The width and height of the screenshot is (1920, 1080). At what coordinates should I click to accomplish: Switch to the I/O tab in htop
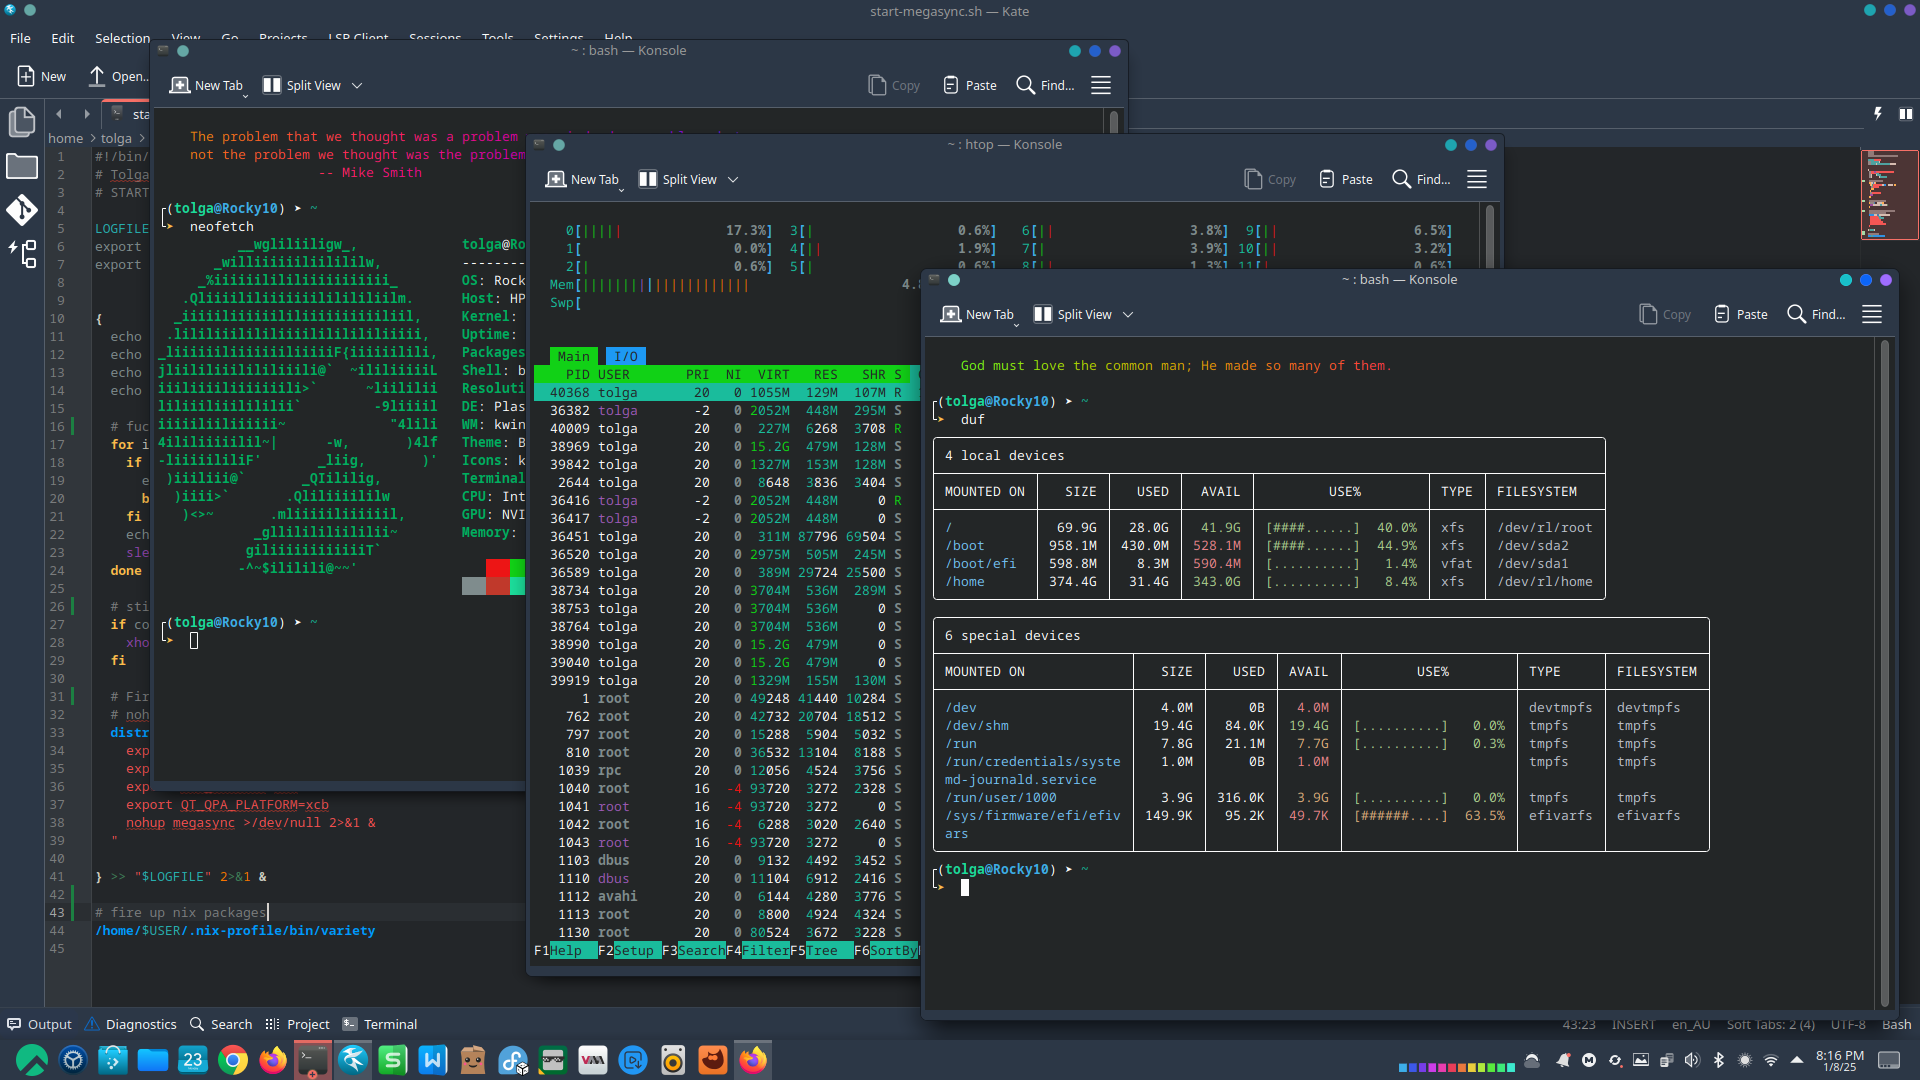(x=626, y=356)
